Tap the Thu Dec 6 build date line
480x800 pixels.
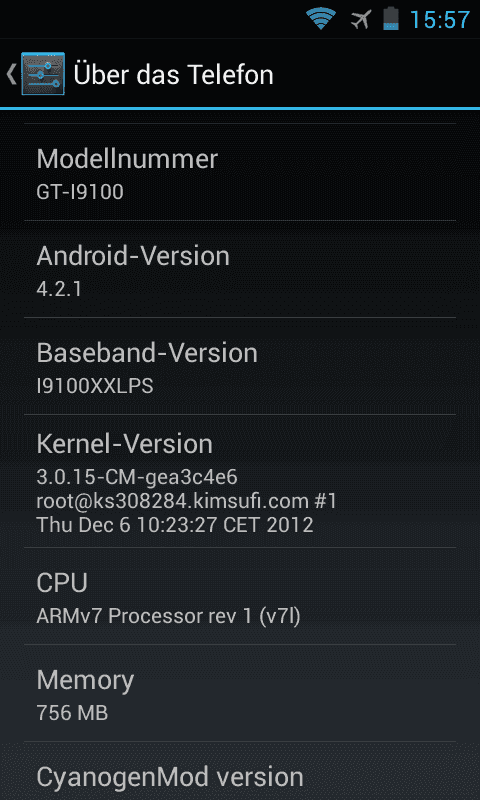[175, 525]
